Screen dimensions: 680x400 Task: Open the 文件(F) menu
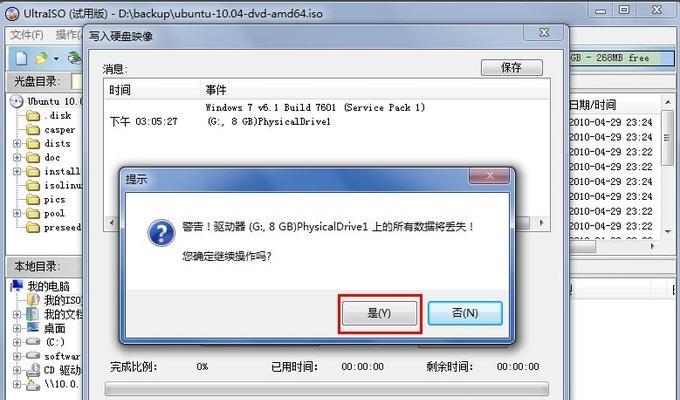point(27,35)
